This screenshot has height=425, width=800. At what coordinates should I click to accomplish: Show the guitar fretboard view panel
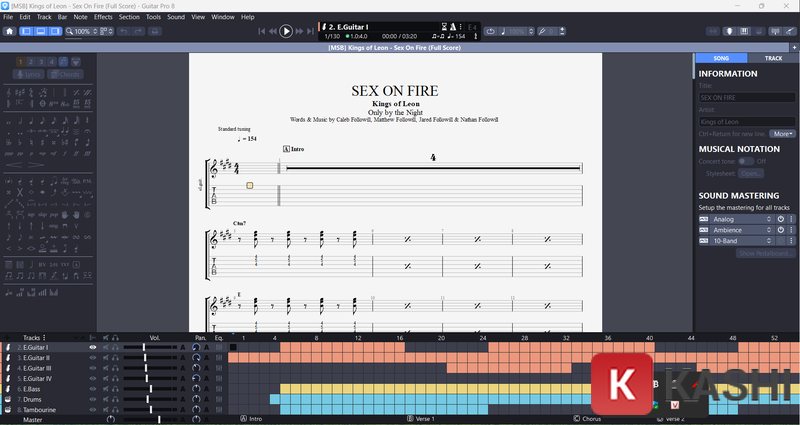729,31
